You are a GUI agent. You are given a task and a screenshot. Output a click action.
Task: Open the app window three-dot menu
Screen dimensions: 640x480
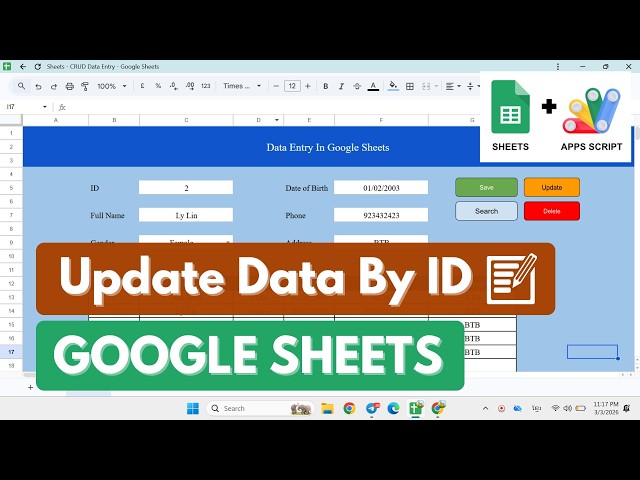coord(558,67)
